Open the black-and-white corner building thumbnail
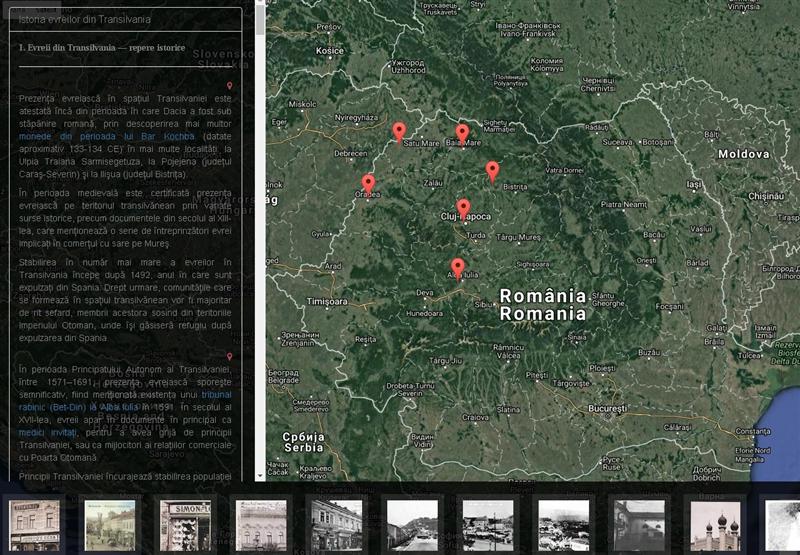Screen dimensions: 800x555 click(337, 525)
